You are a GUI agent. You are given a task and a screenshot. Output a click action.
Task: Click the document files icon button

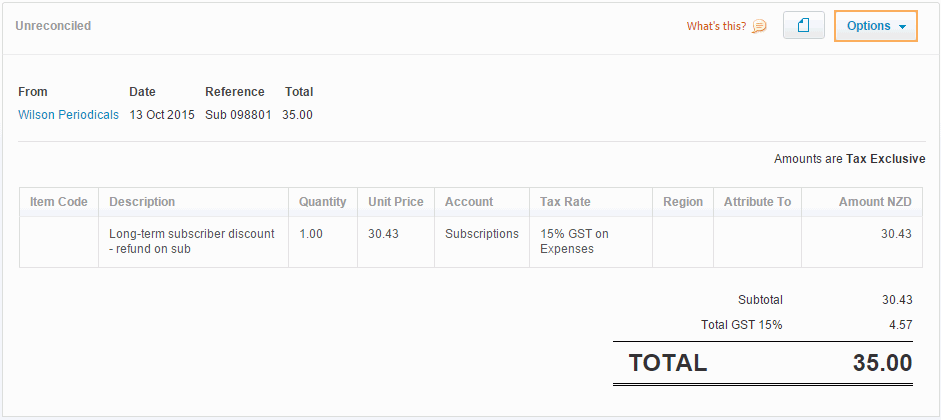803,26
